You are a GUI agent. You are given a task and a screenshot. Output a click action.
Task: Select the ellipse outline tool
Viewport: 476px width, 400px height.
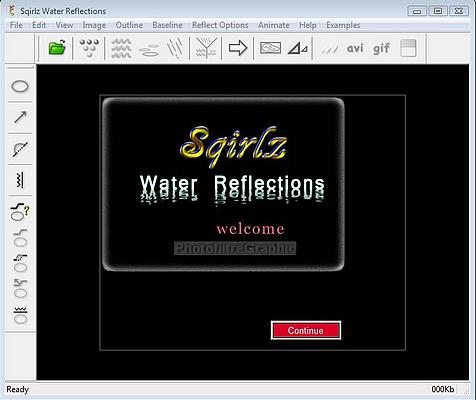tap(20, 87)
